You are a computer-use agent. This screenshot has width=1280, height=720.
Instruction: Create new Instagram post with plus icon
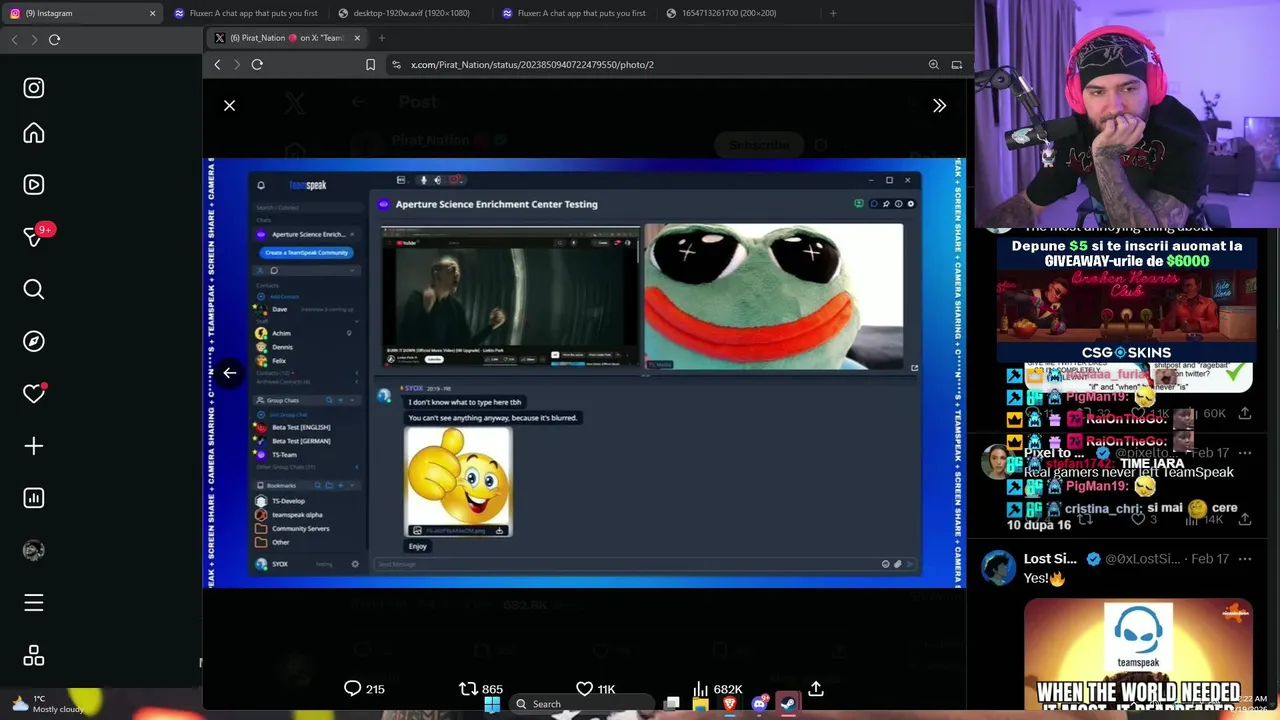(x=34, y=446)
